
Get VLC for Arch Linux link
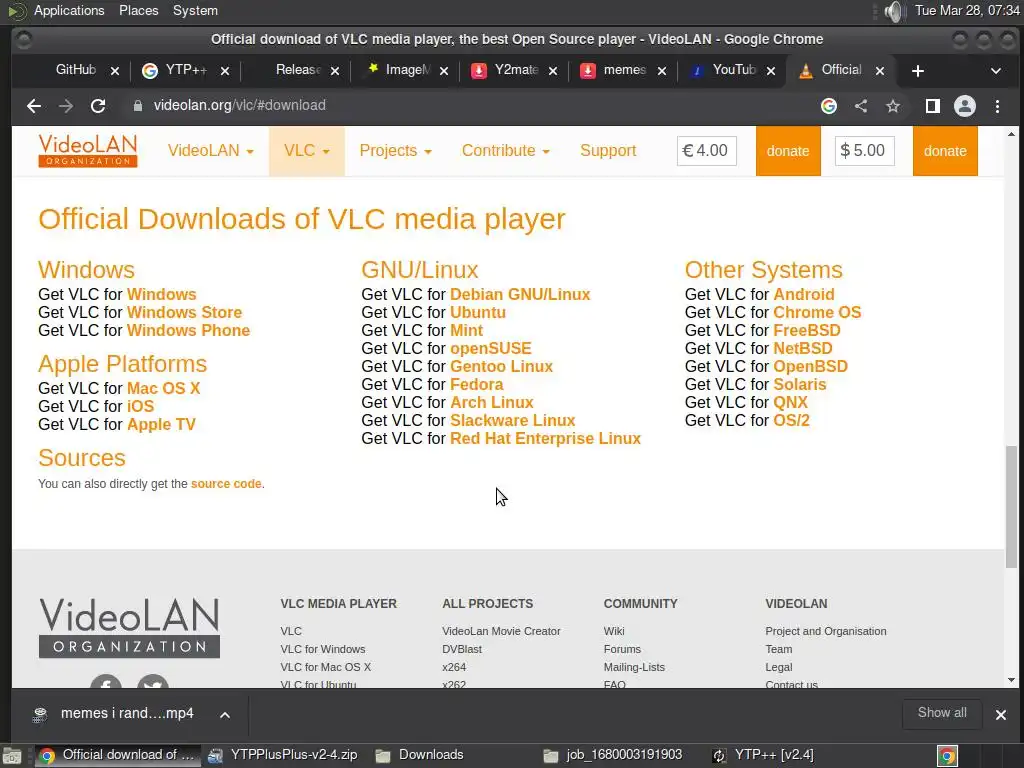coord(492,403)
